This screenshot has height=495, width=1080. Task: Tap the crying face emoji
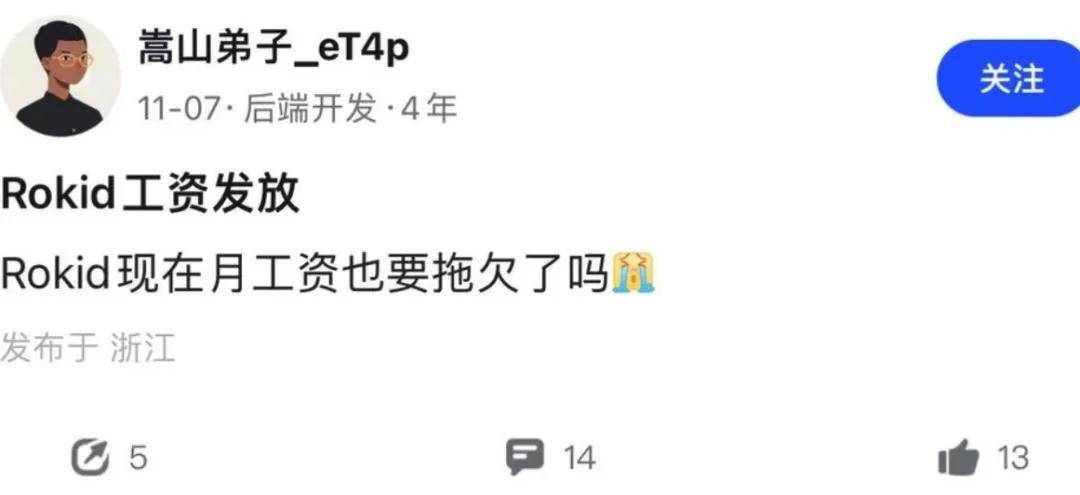[633, 273]
